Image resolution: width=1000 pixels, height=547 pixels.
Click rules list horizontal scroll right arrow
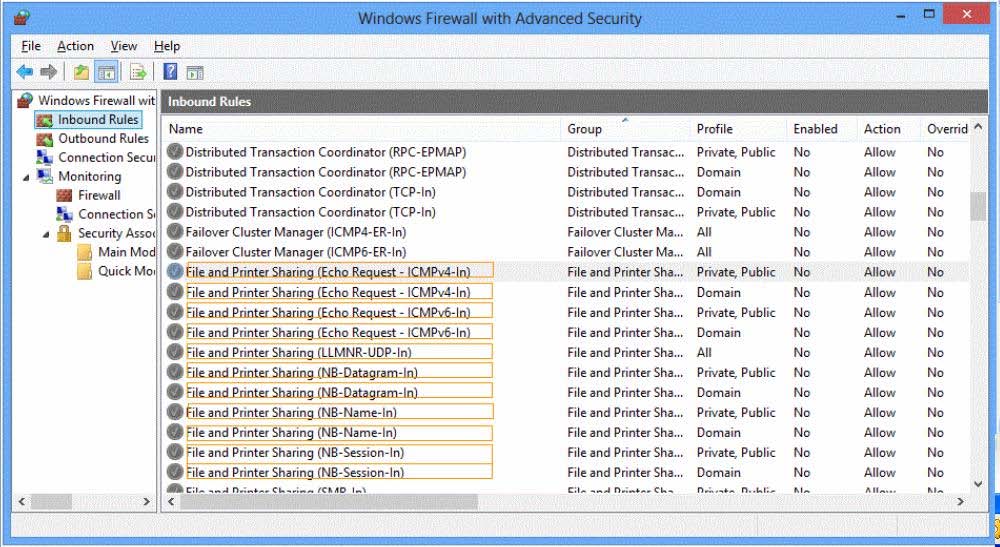960,502
